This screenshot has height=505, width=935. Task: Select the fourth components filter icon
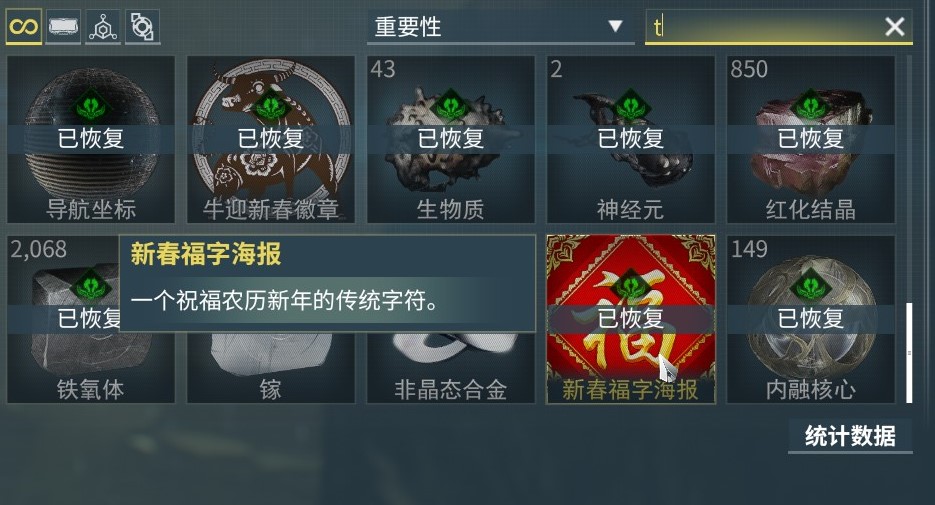(x=143, y=27)
